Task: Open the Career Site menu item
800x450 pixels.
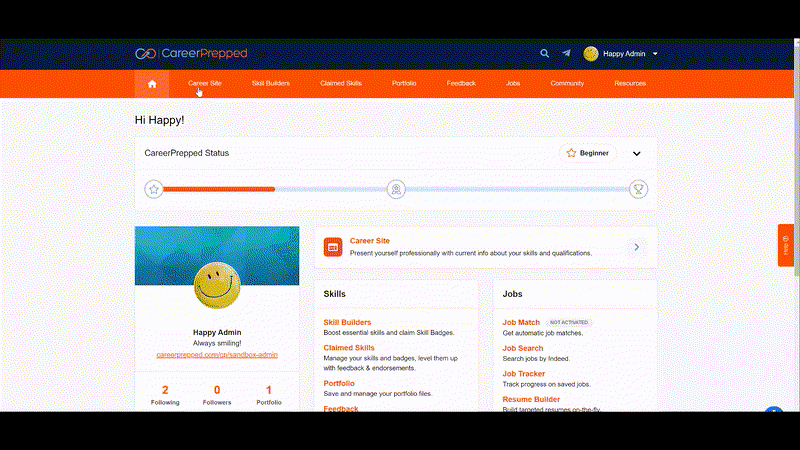Action: click(205, 83)
